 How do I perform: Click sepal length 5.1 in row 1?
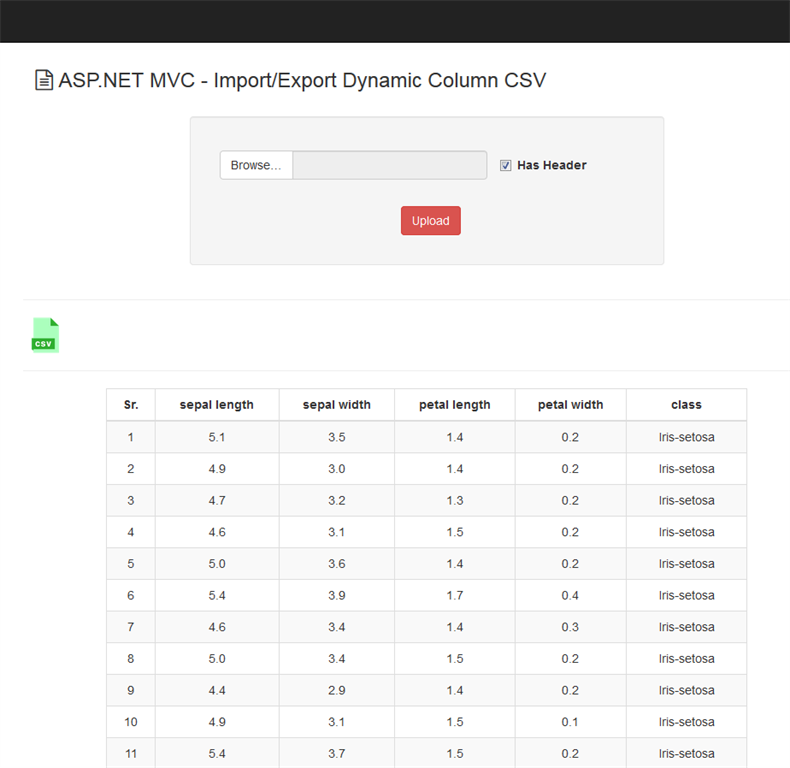[x=217, y=437]
